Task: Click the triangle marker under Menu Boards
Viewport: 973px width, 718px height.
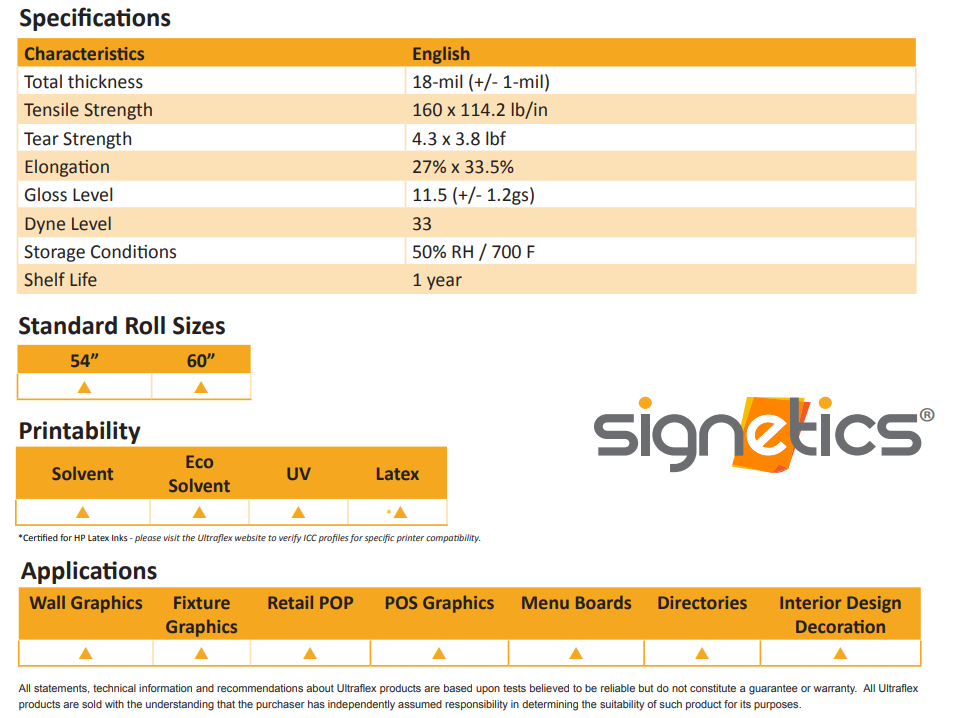Action: point(576,653)
